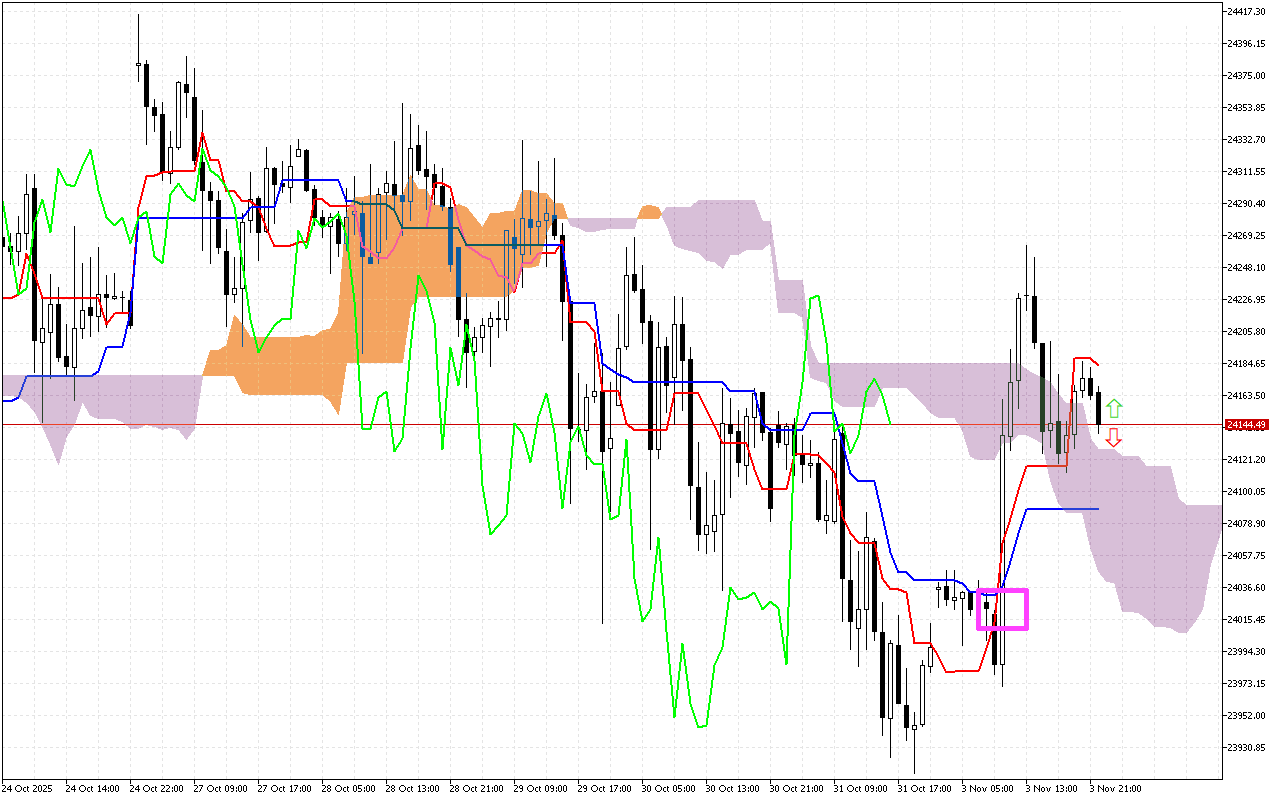Click the 24290.40 price scale label

[1247, 204]
